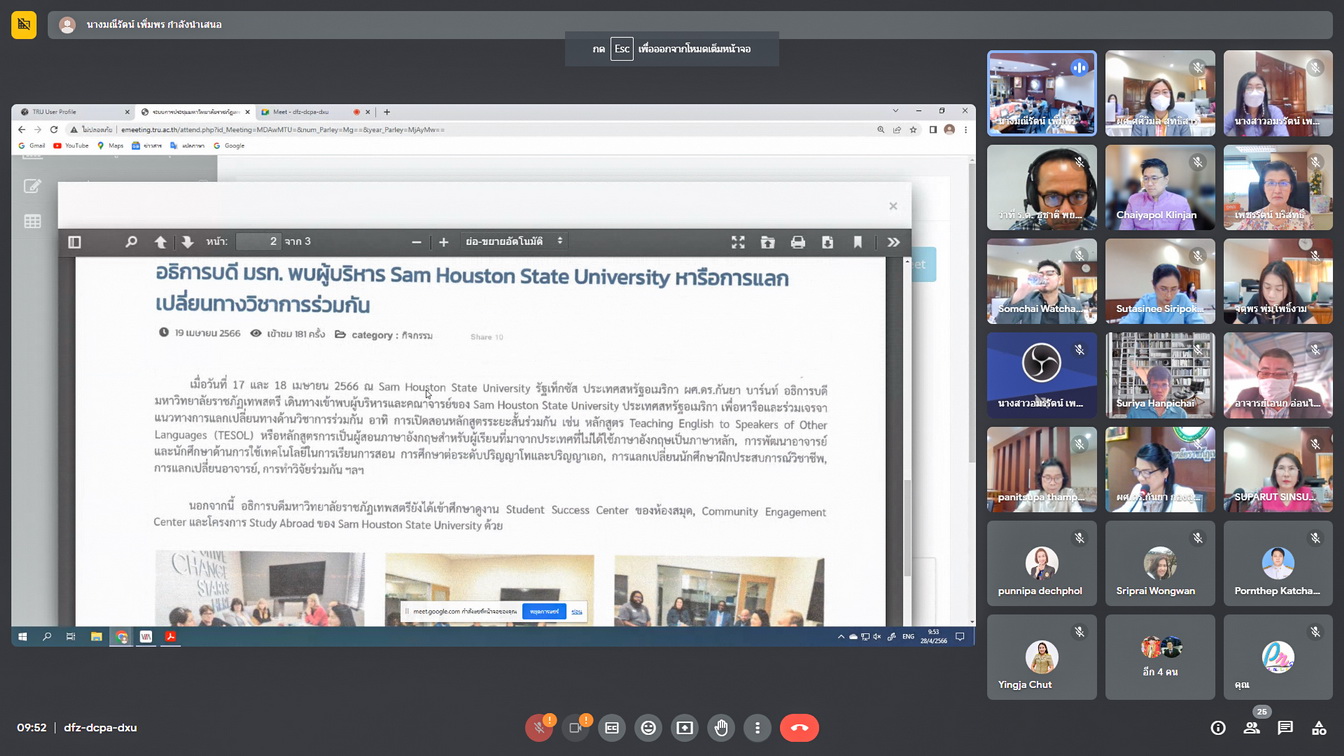
Task: Open the Google bookmark
Action: click(x=229, y=146)
